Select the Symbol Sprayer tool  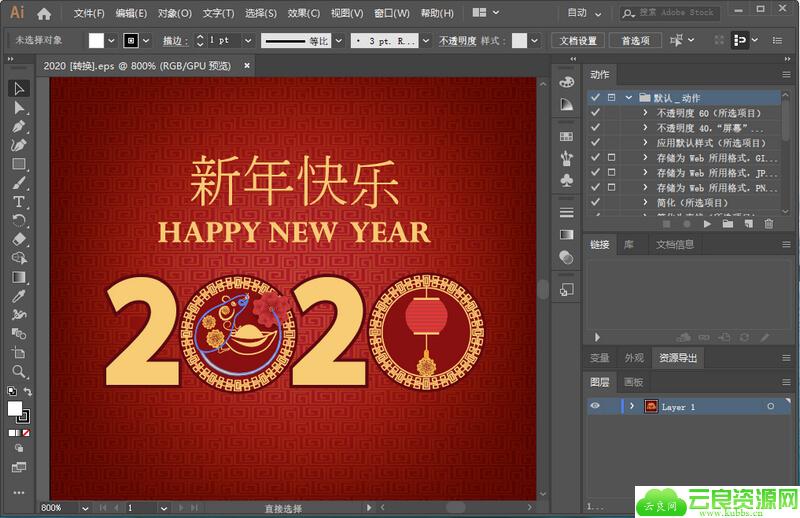pyautogui.click(x=19, y=315)
